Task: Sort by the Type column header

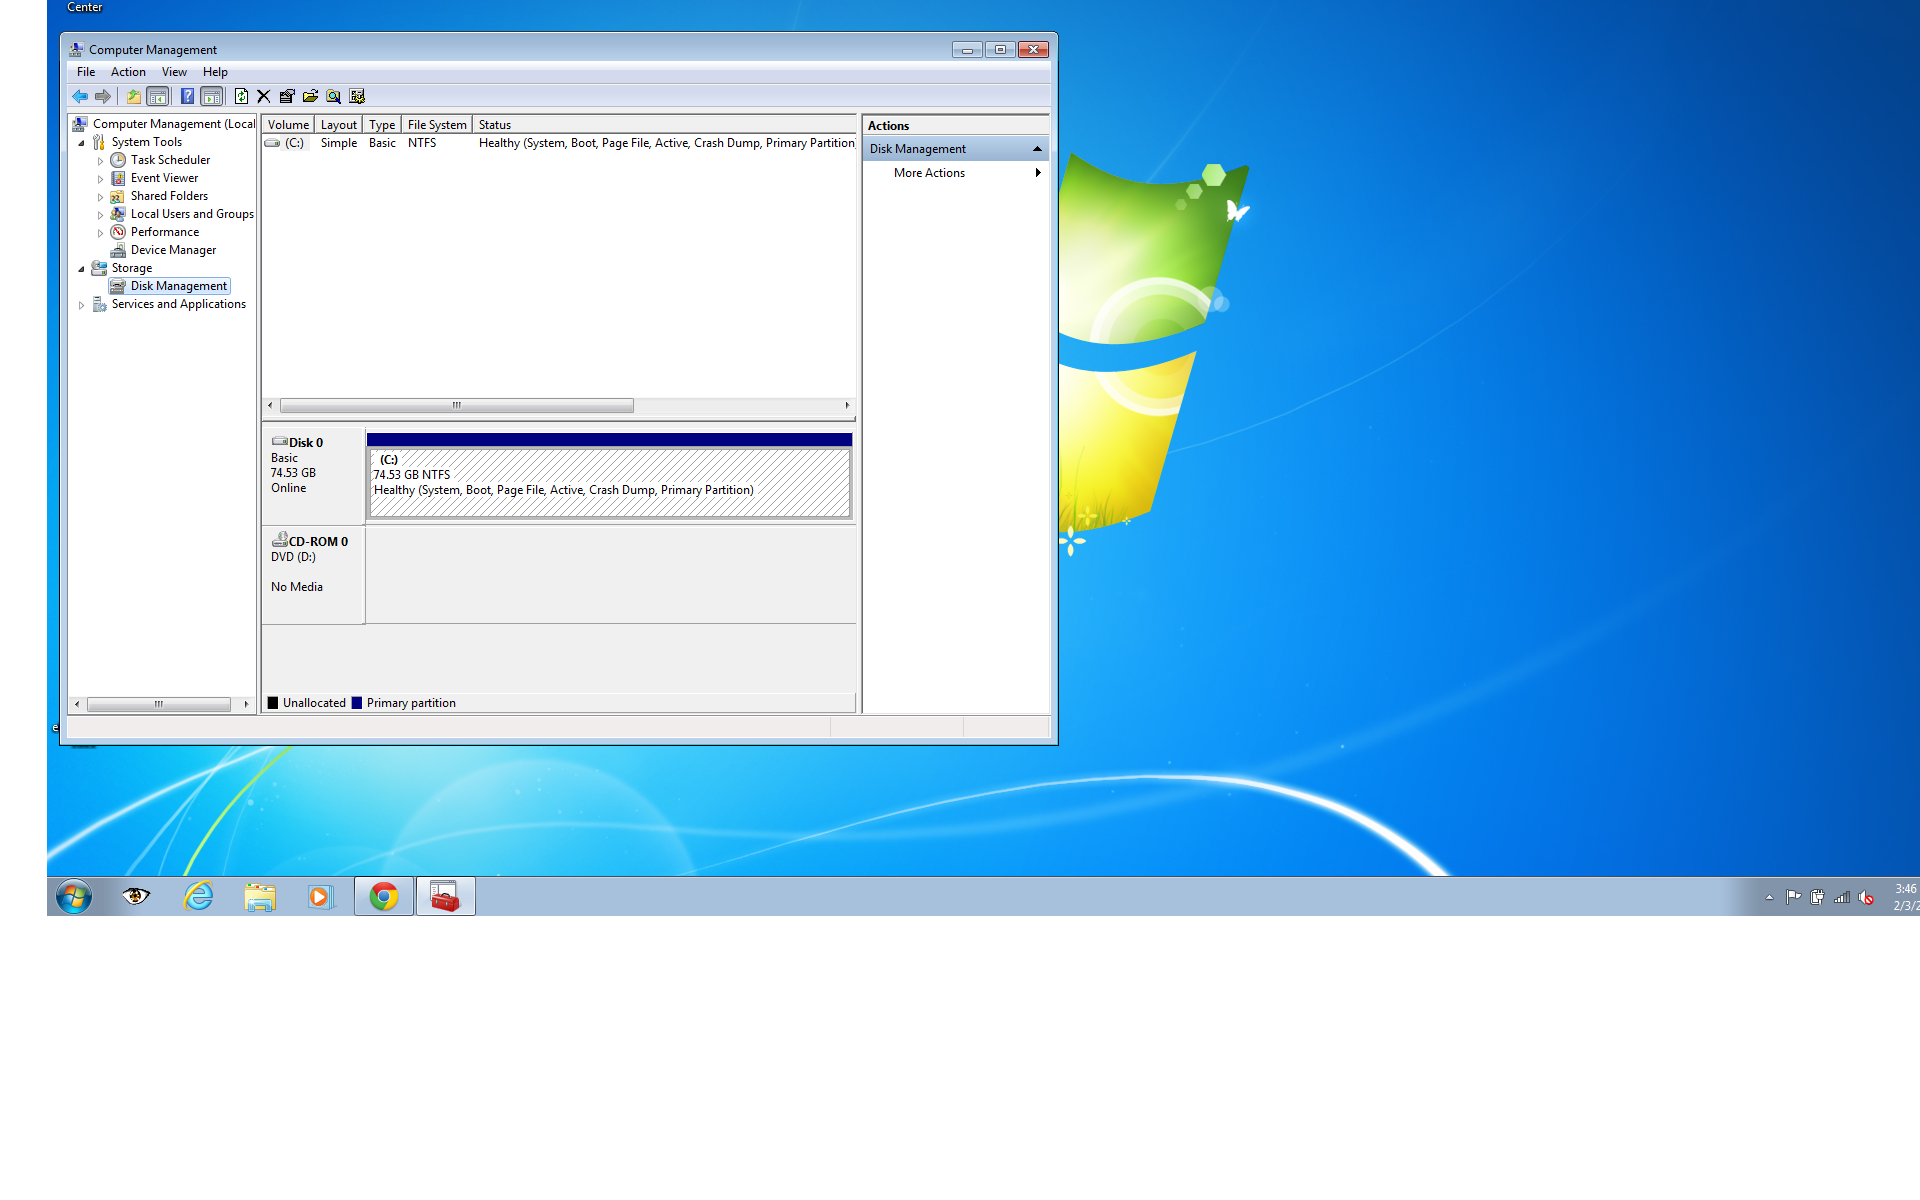Action: coord(382,125)
